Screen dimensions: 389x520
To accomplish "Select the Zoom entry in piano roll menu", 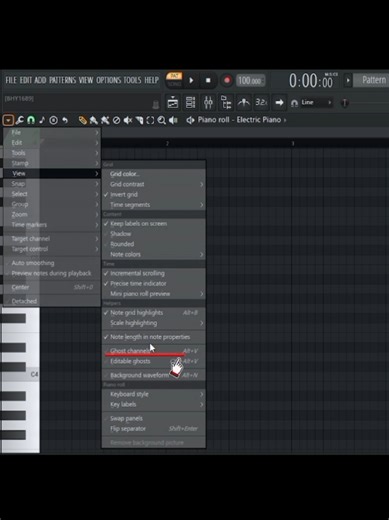I will 52,214.
